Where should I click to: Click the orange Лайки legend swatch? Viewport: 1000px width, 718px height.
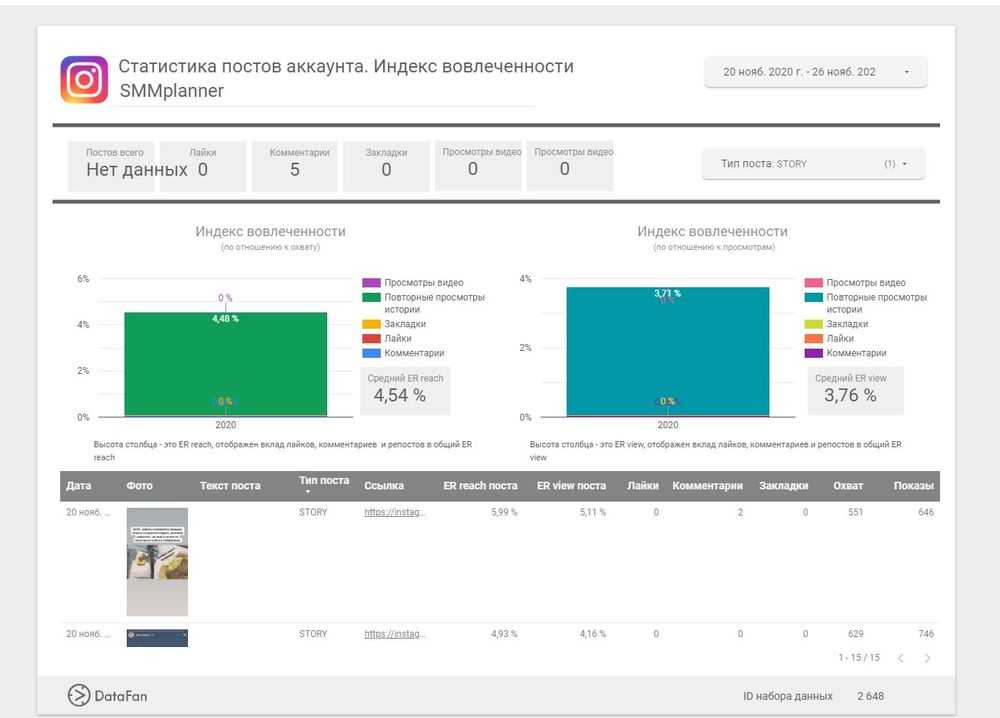click(x=814, y=339)
